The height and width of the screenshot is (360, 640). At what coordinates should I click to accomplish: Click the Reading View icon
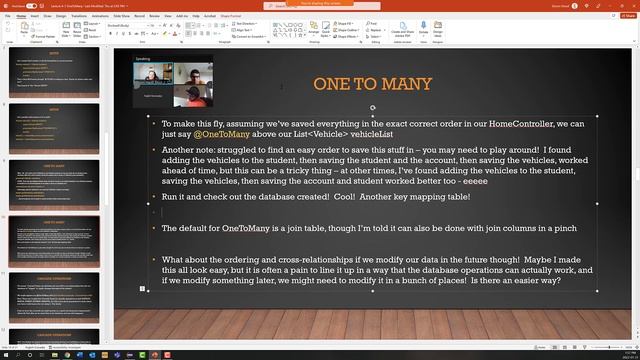pyautogui.click(x=574, y=347)
